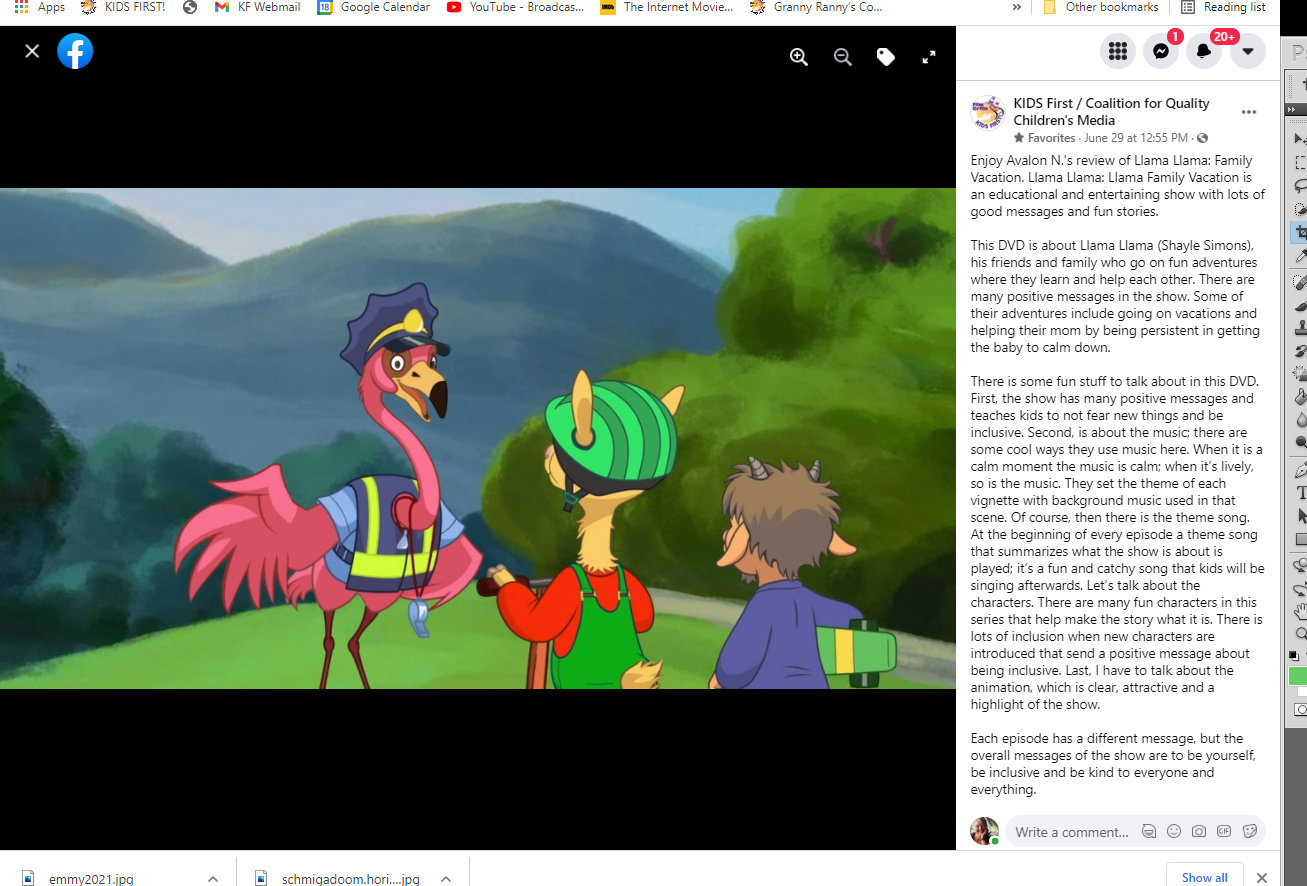Open the KIDS FIRST! bookmark
The width and height of the screenshot is (1307, 886).
[122, 7]
